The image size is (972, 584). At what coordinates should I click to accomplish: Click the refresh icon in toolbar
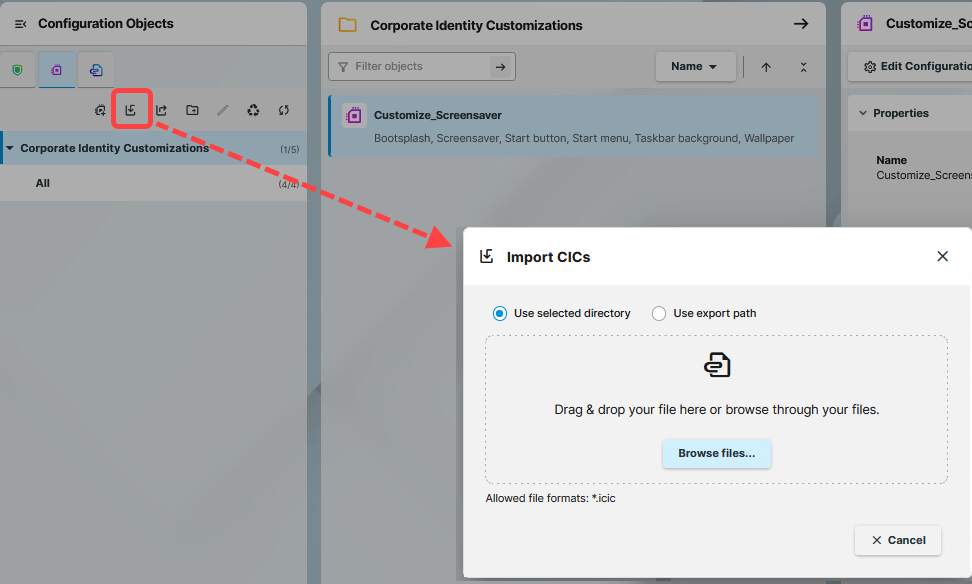(284, 110)
